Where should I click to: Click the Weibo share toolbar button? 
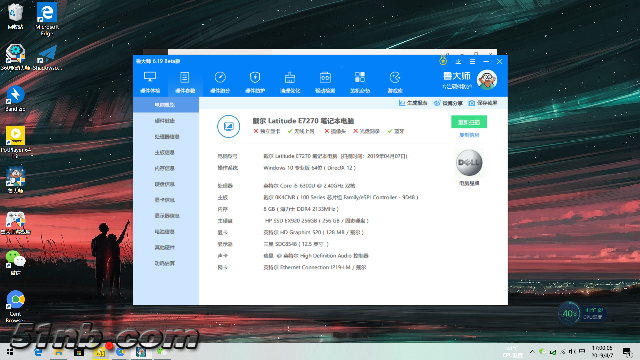(x=448, y=103)
